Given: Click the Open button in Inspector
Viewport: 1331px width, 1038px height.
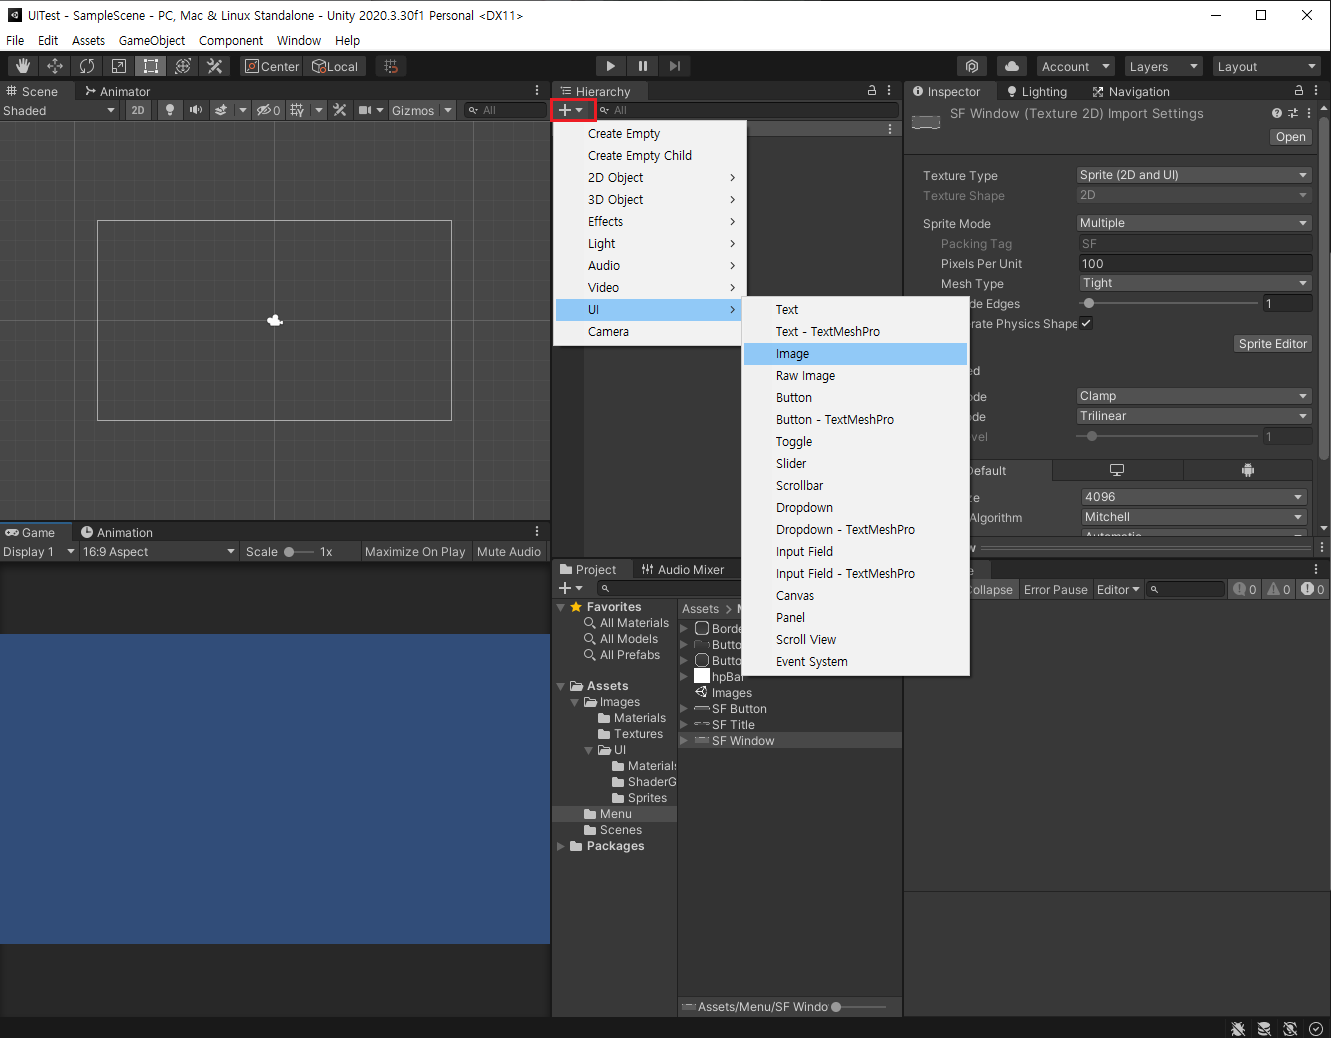Looking at the screenshot, I should click(1290, 137).
